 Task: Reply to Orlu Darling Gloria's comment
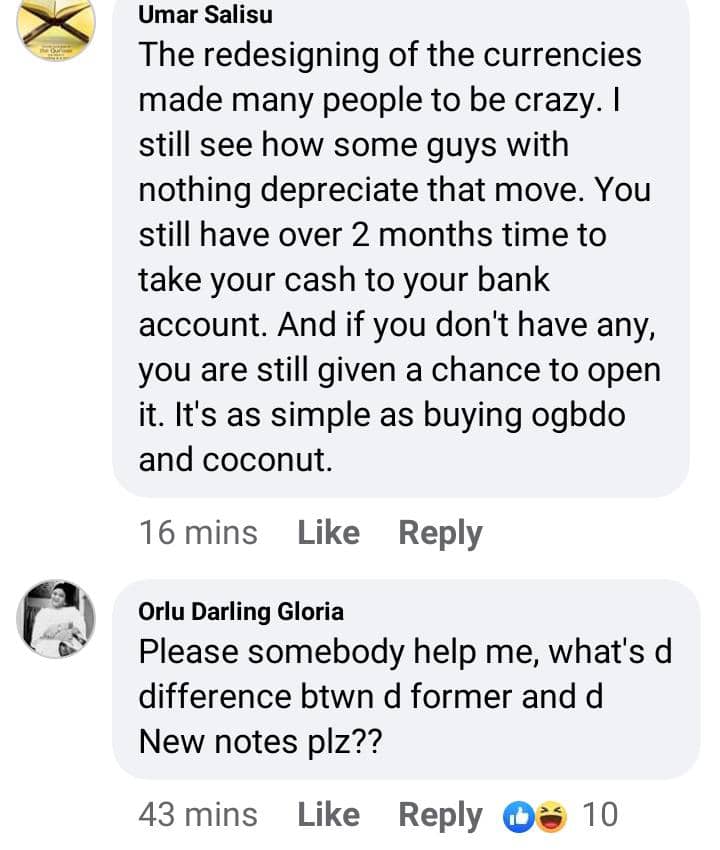click(x=440, y=815)
